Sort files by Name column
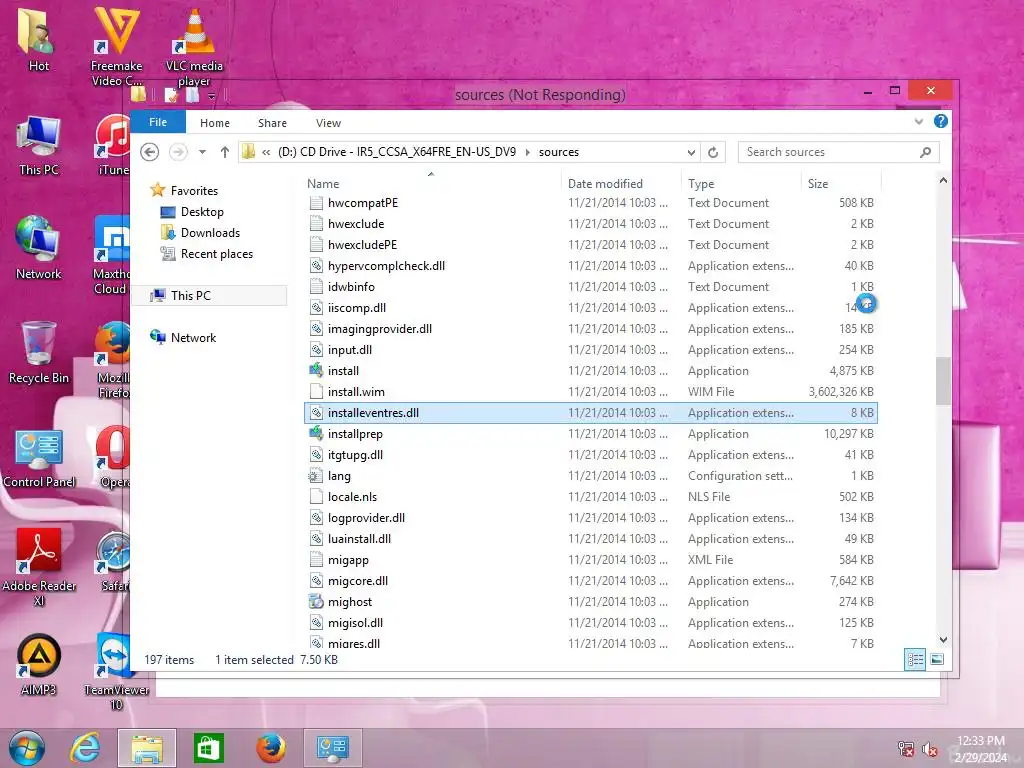Image resolution: width=1024 pixels, height=768 pixels. tap(323, 184)
